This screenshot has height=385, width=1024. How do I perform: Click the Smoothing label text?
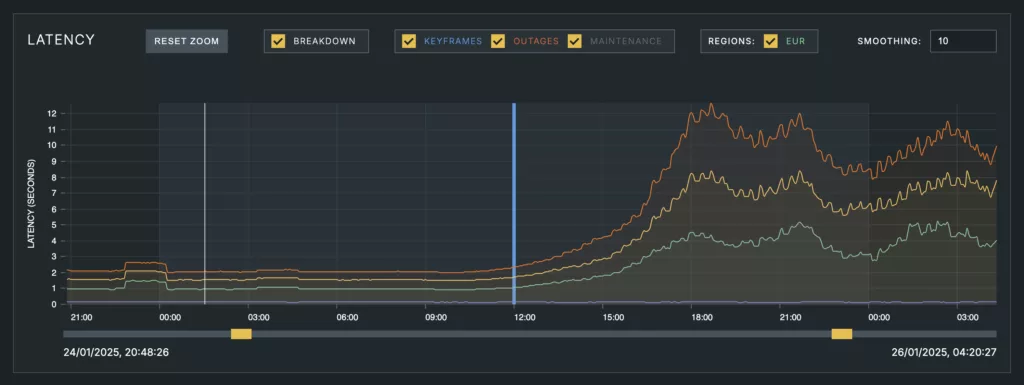point(889,41)
